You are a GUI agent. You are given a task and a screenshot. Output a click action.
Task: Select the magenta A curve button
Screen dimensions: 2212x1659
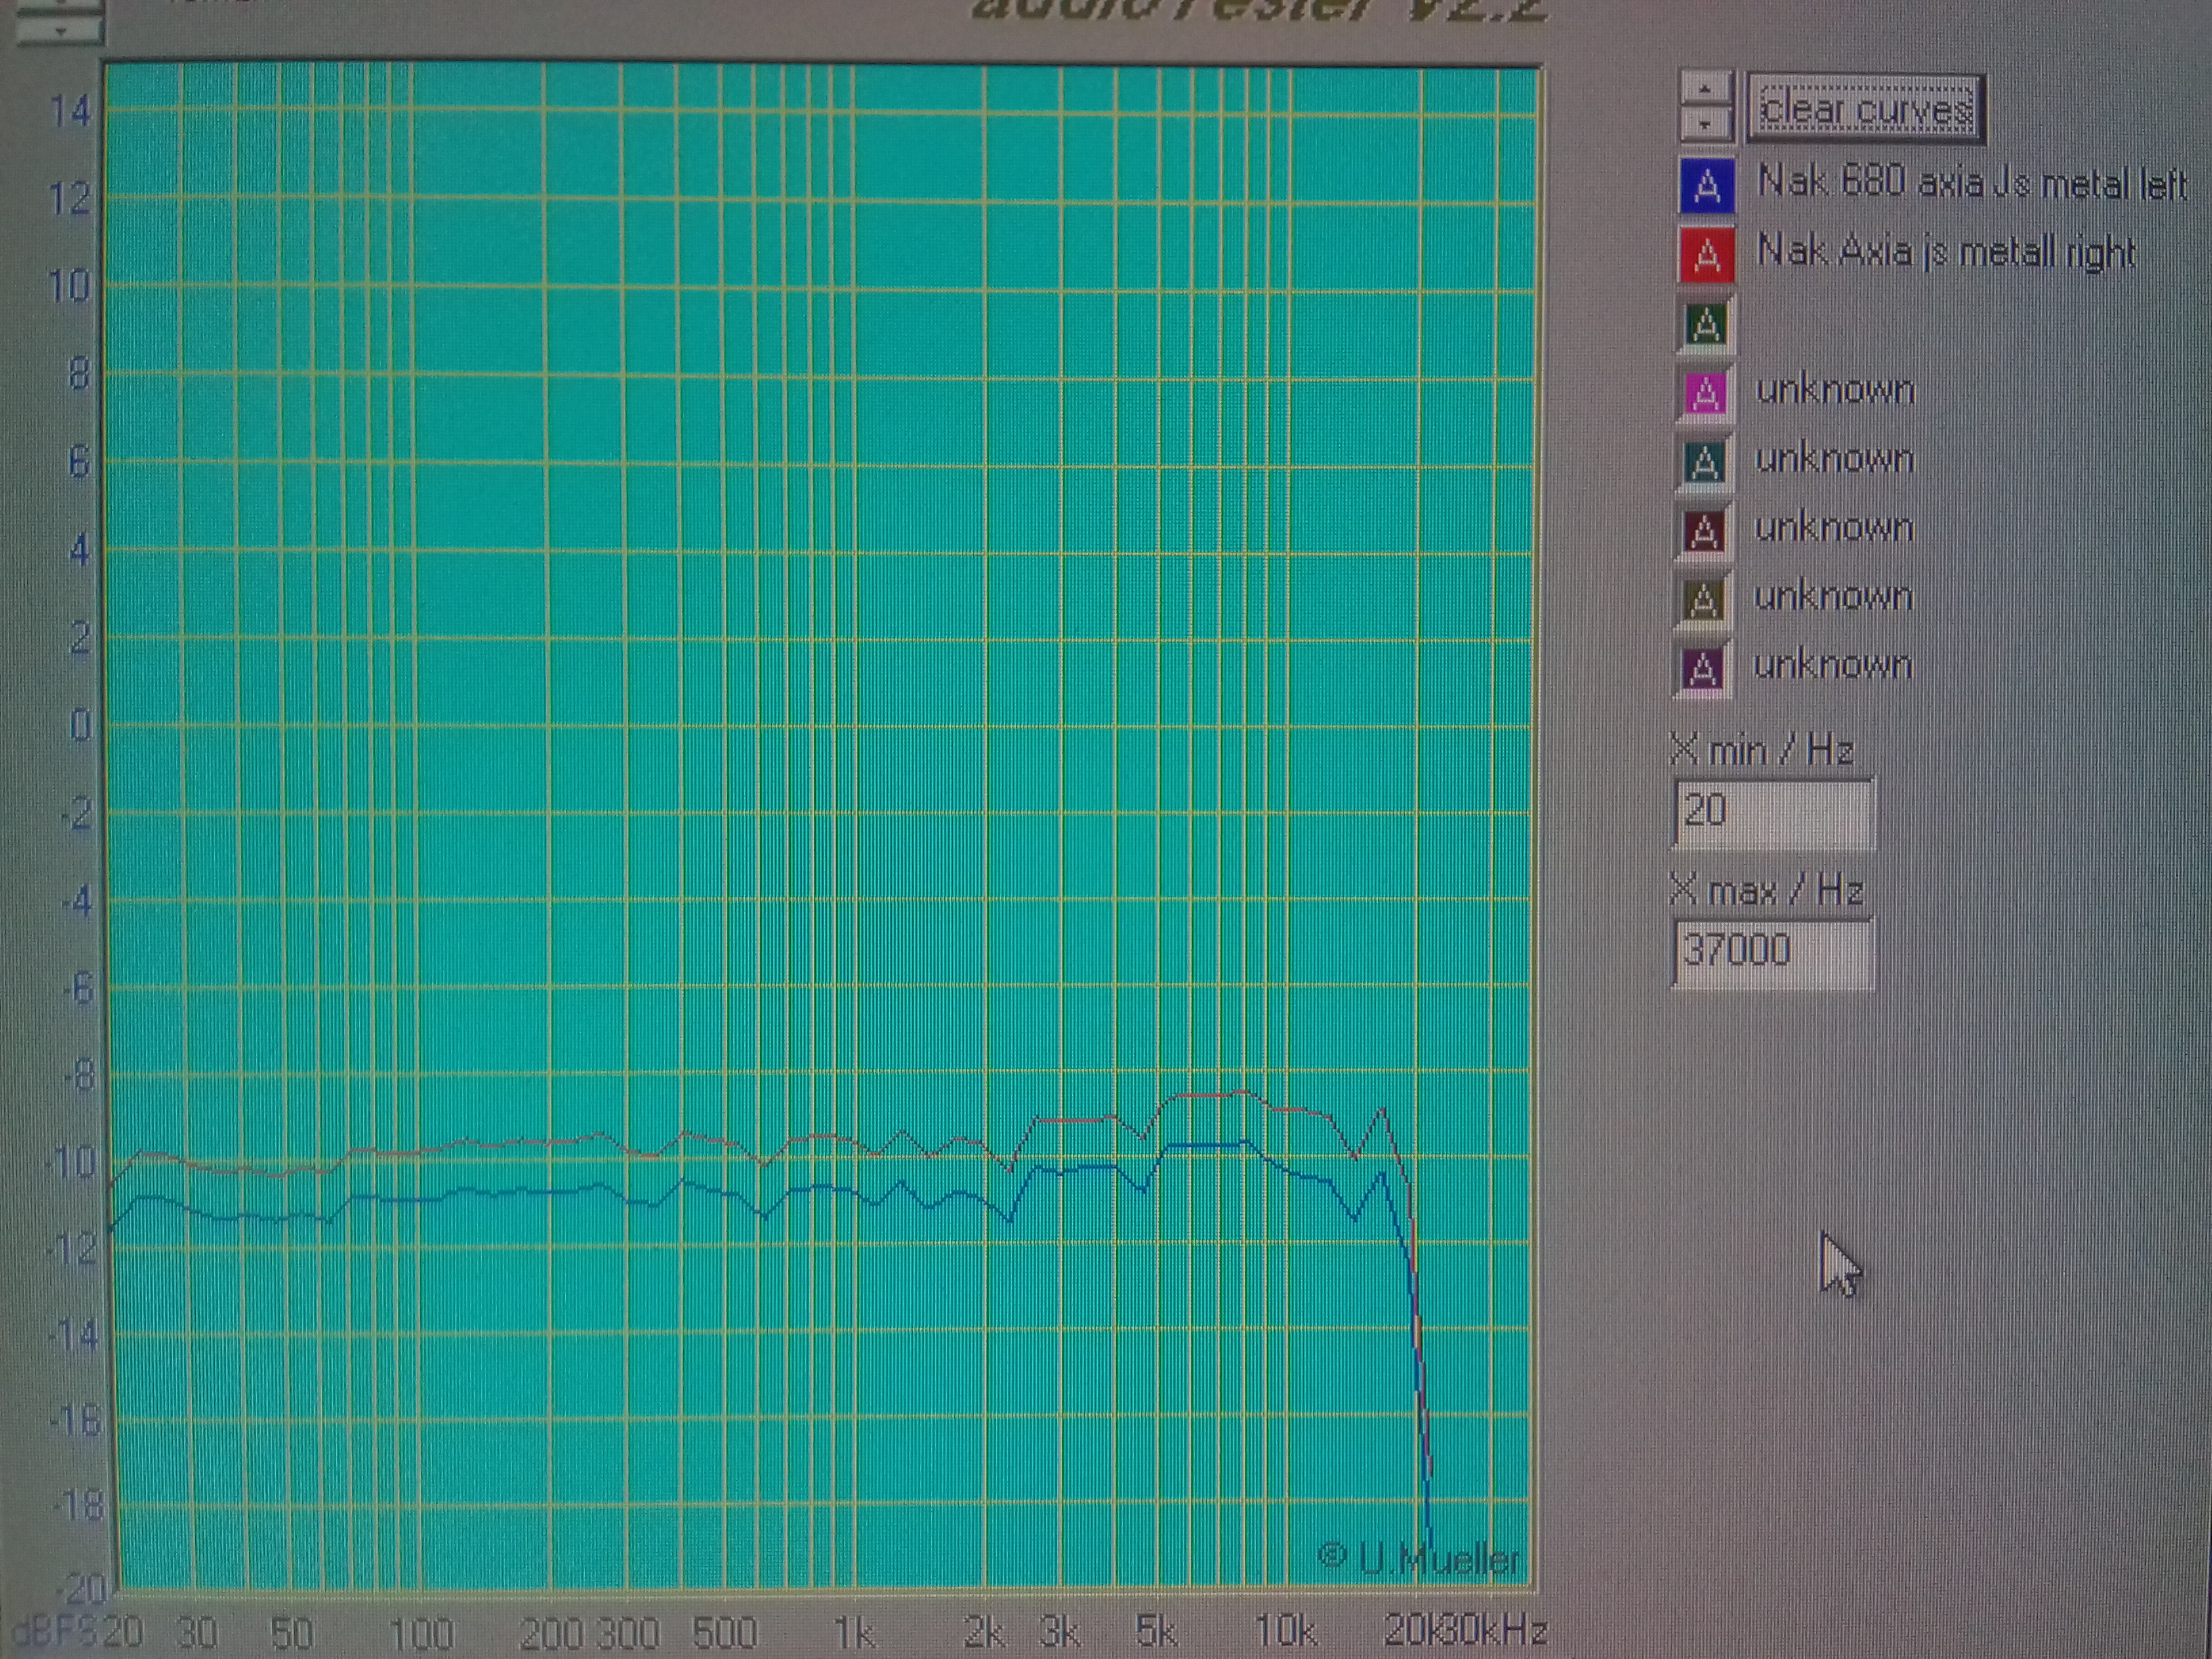pos(1706,392)
